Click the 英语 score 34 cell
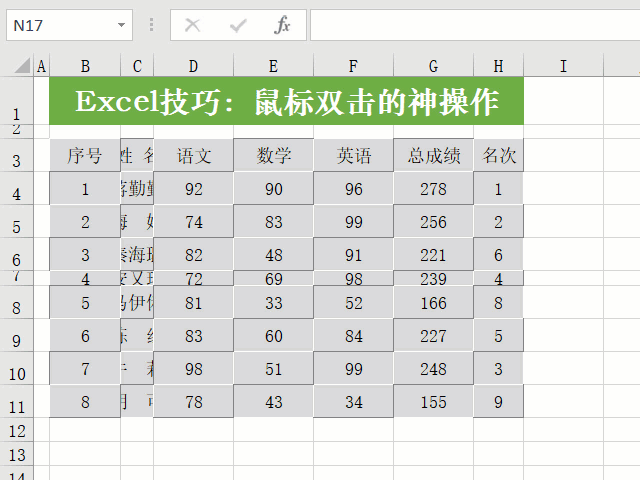The image size is (640, 480). click(353, 402)
